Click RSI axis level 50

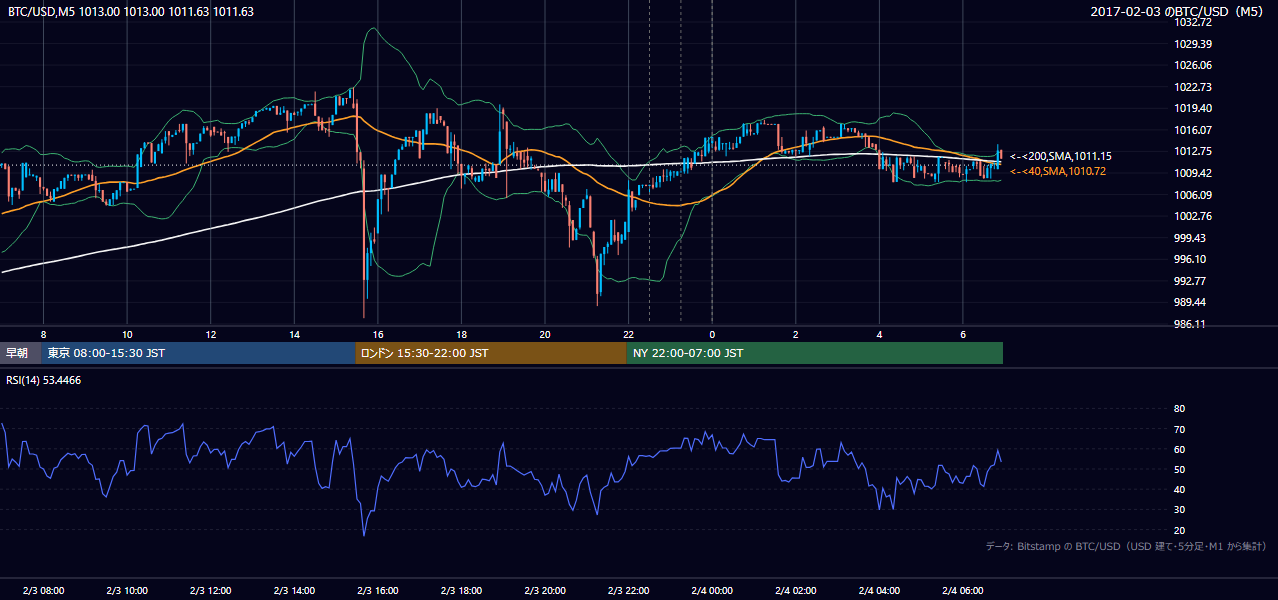point(1179,469)
